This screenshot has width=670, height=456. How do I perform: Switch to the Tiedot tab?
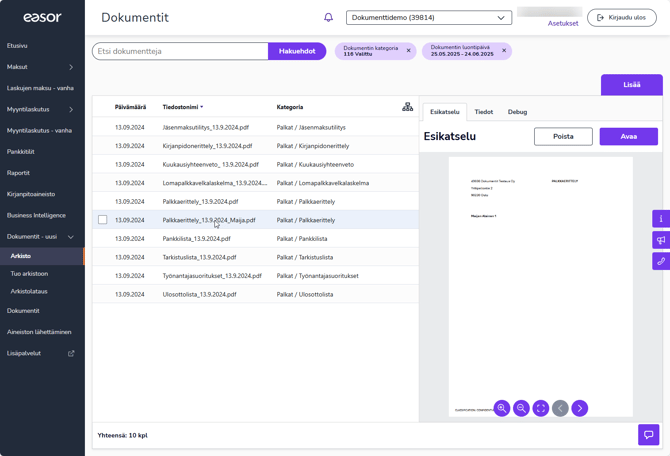(484, 112)
